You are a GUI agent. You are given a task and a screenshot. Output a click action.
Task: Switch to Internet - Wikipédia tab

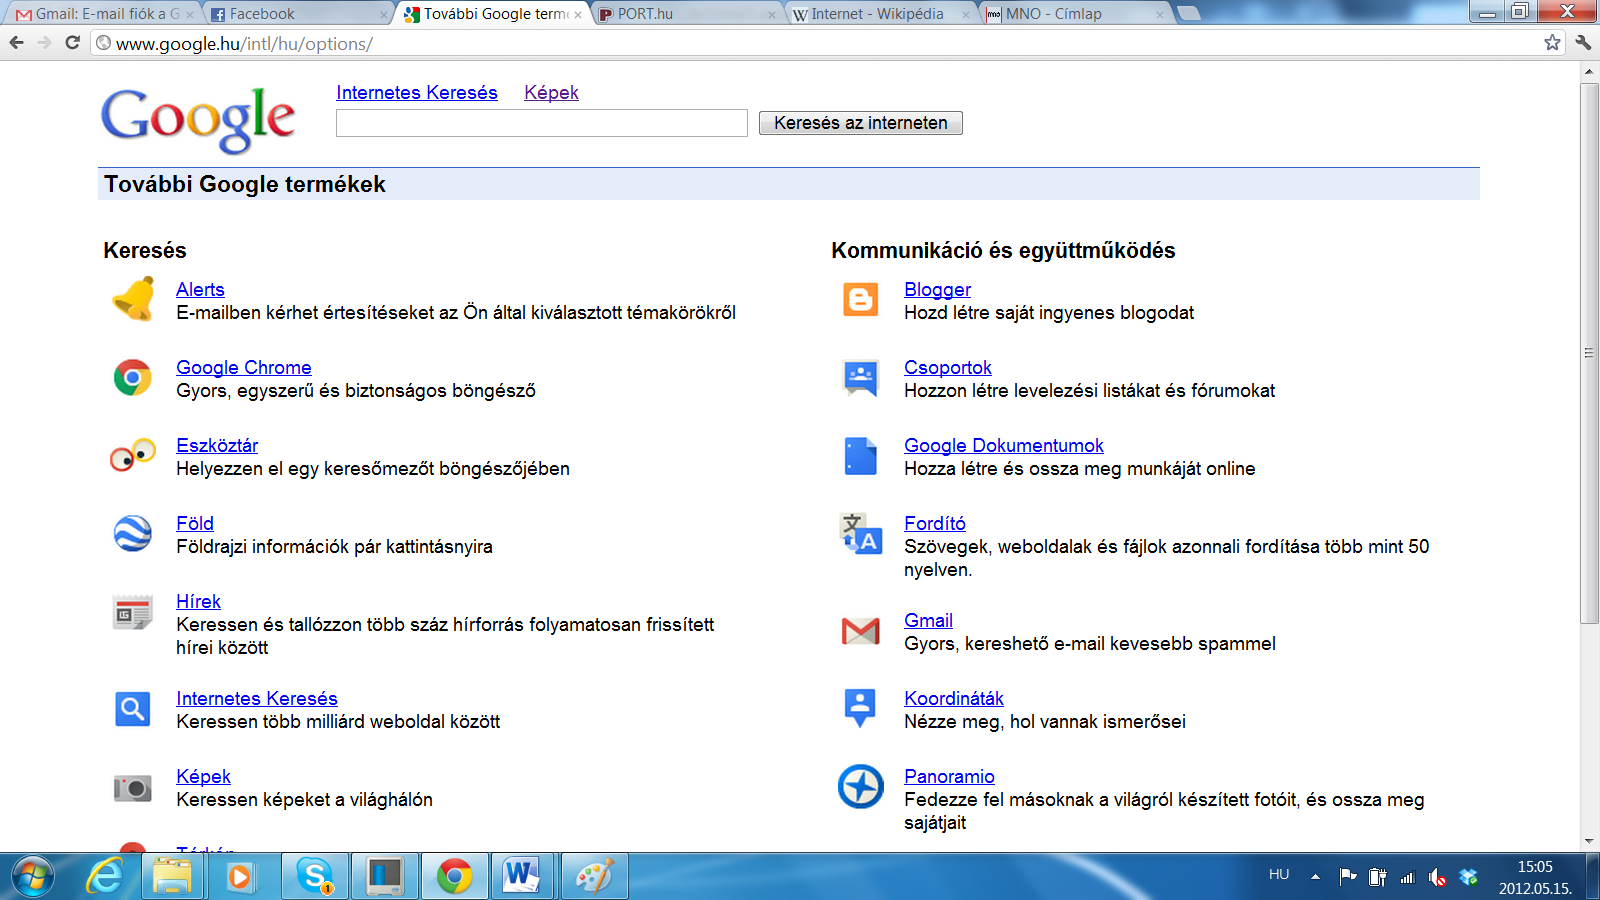pyautogui.click(x=879, y=14)
